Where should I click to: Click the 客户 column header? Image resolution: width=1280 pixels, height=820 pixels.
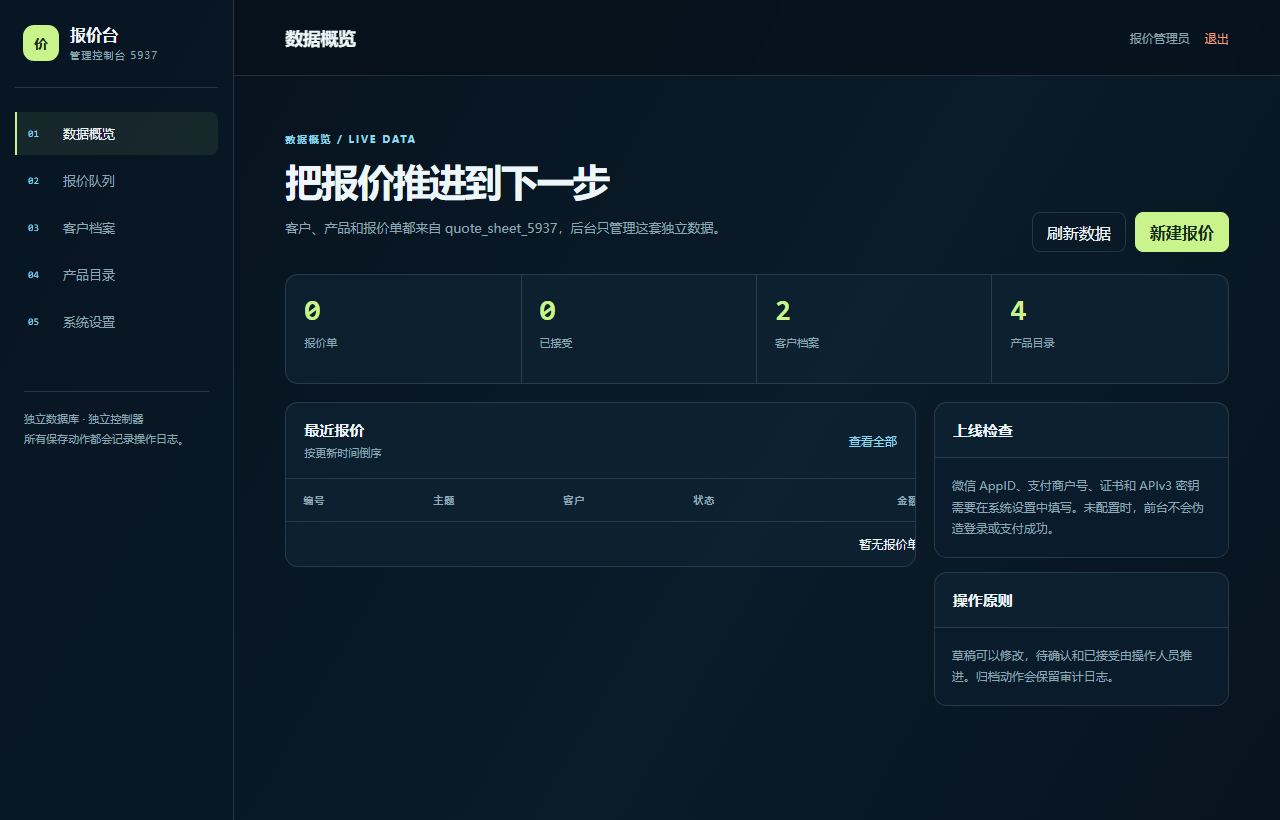tap(574, 500)
